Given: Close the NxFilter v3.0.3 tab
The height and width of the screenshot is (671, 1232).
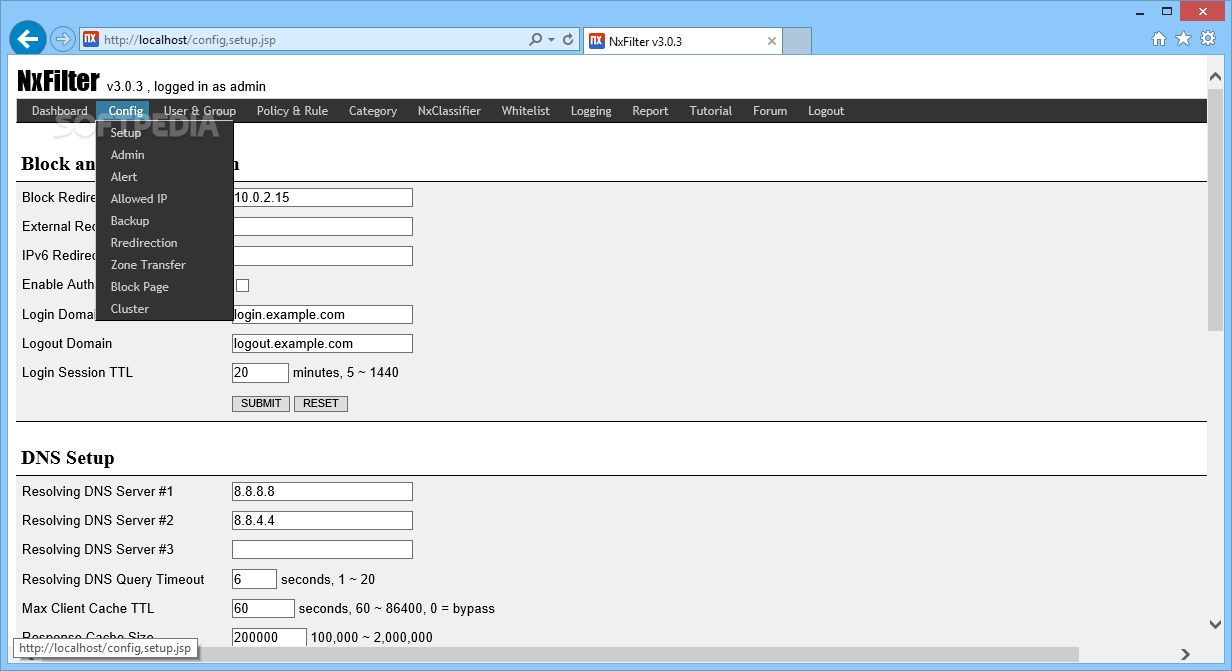Looking at the screenshot, I should pyautogui.click(x=772, y=41).
